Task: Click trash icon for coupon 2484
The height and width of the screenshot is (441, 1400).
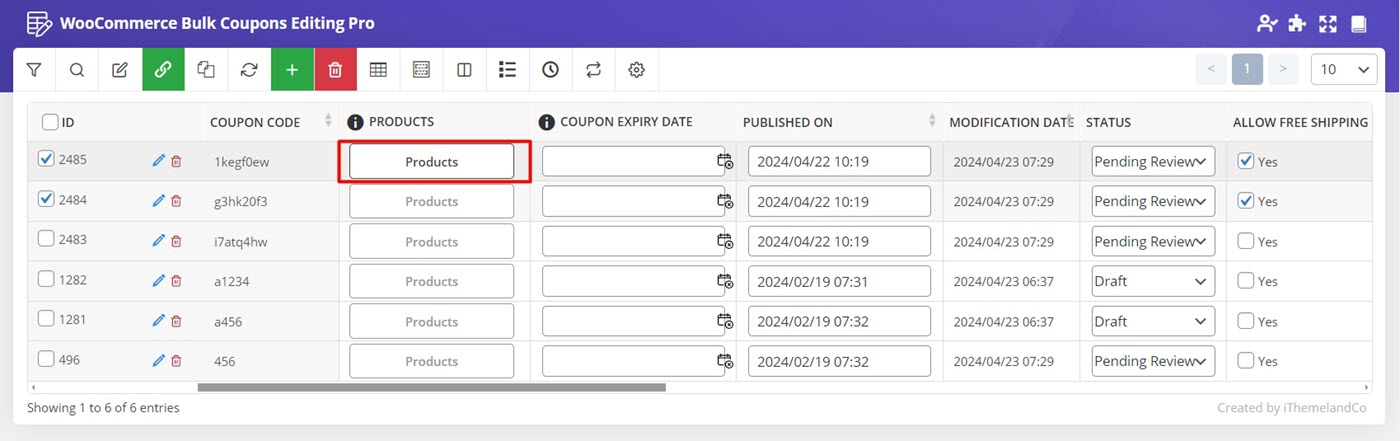Action: coord(177,201)
